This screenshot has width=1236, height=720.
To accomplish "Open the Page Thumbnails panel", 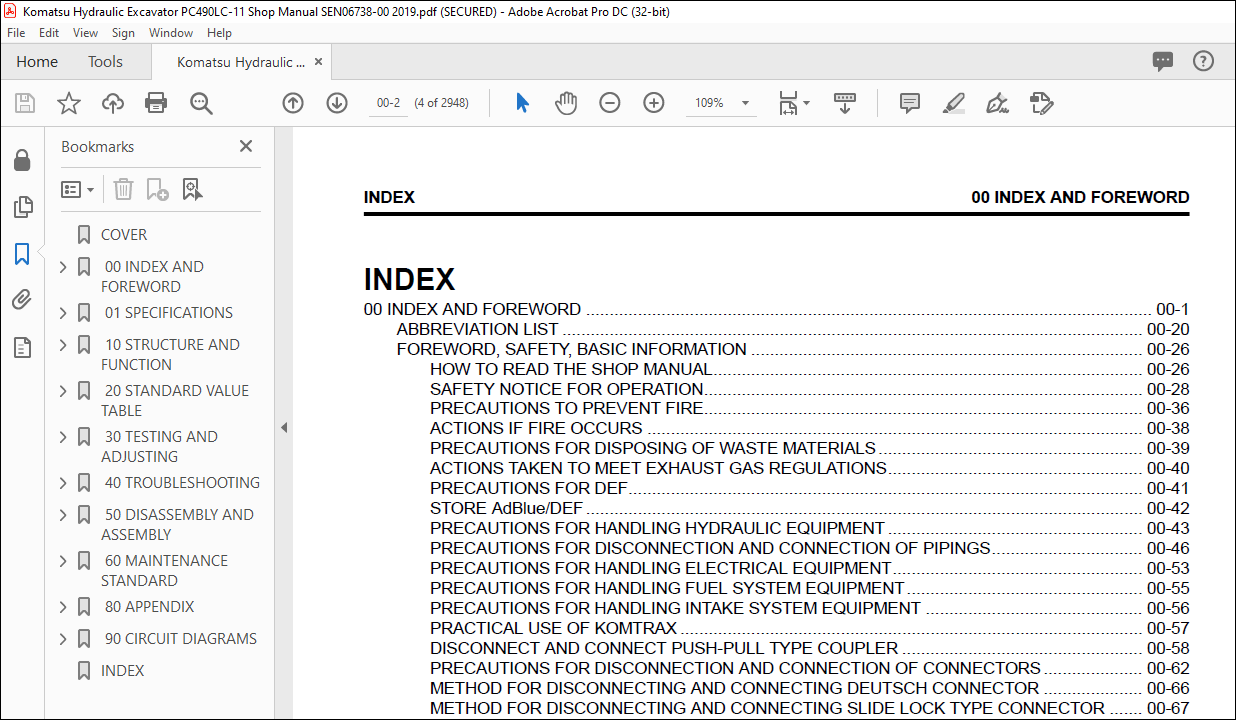I will 22,207.
